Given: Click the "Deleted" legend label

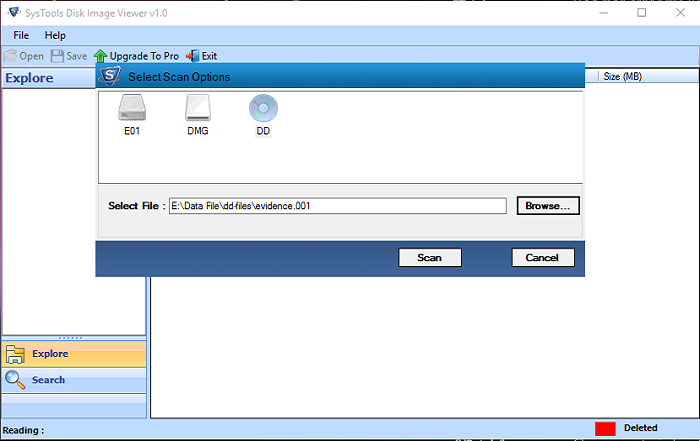Looking at the screenshot, I should pos(640,428).
